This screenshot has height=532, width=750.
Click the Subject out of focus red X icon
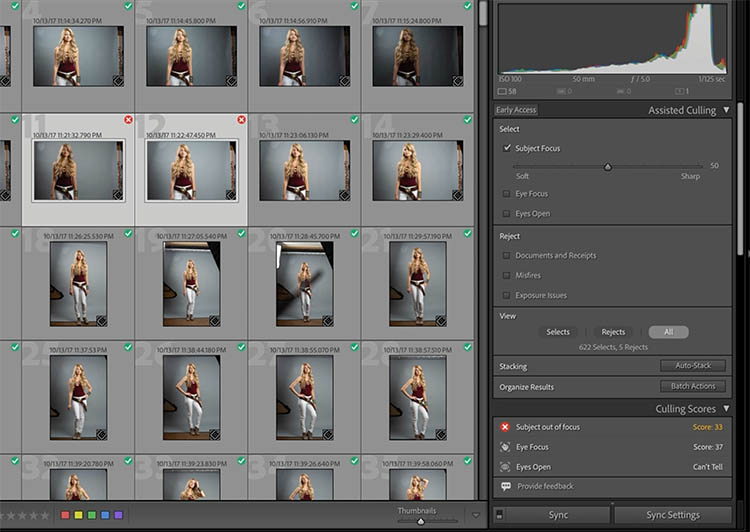[x=506, y=427]
